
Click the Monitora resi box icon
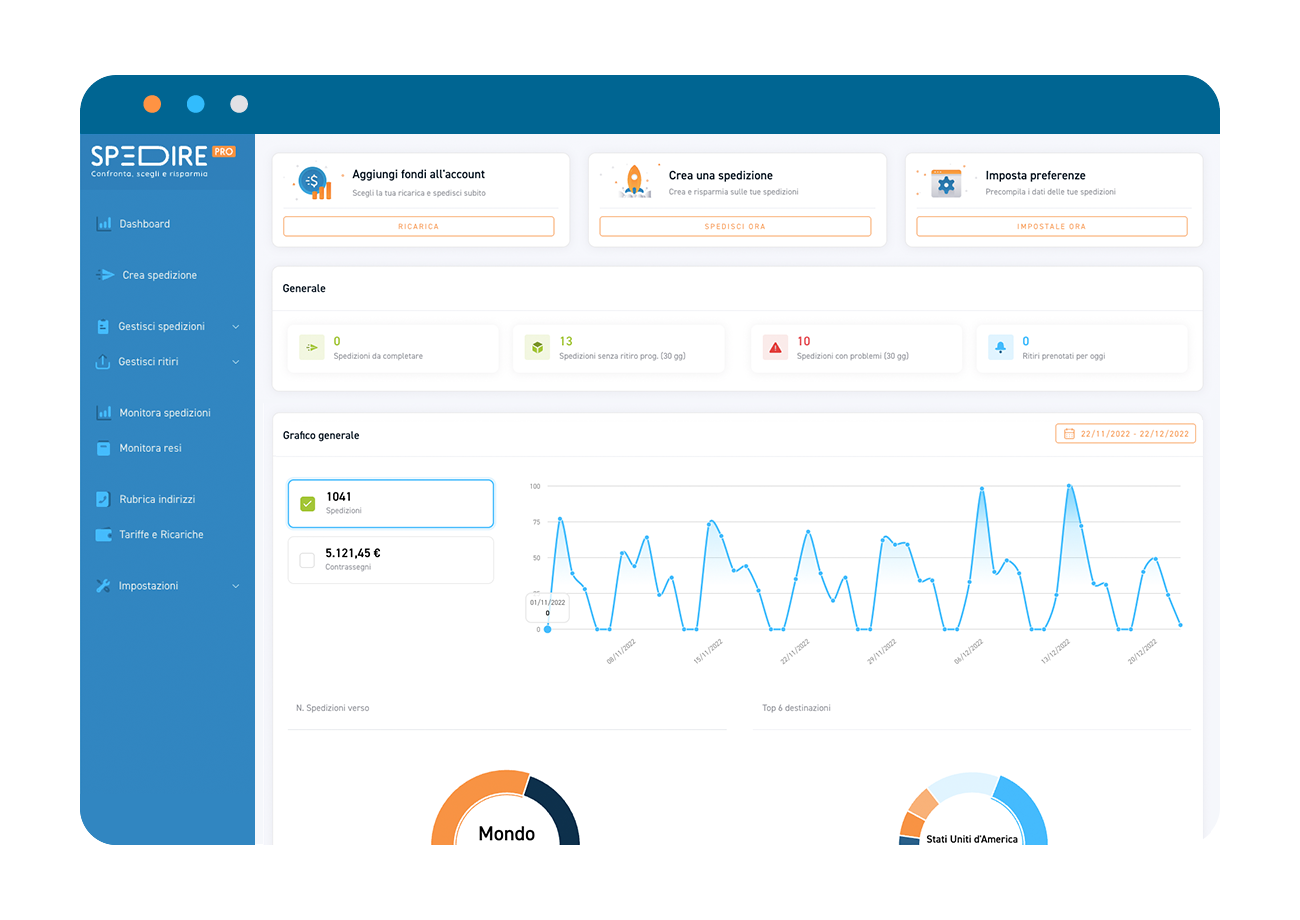[x=103, y=448]
